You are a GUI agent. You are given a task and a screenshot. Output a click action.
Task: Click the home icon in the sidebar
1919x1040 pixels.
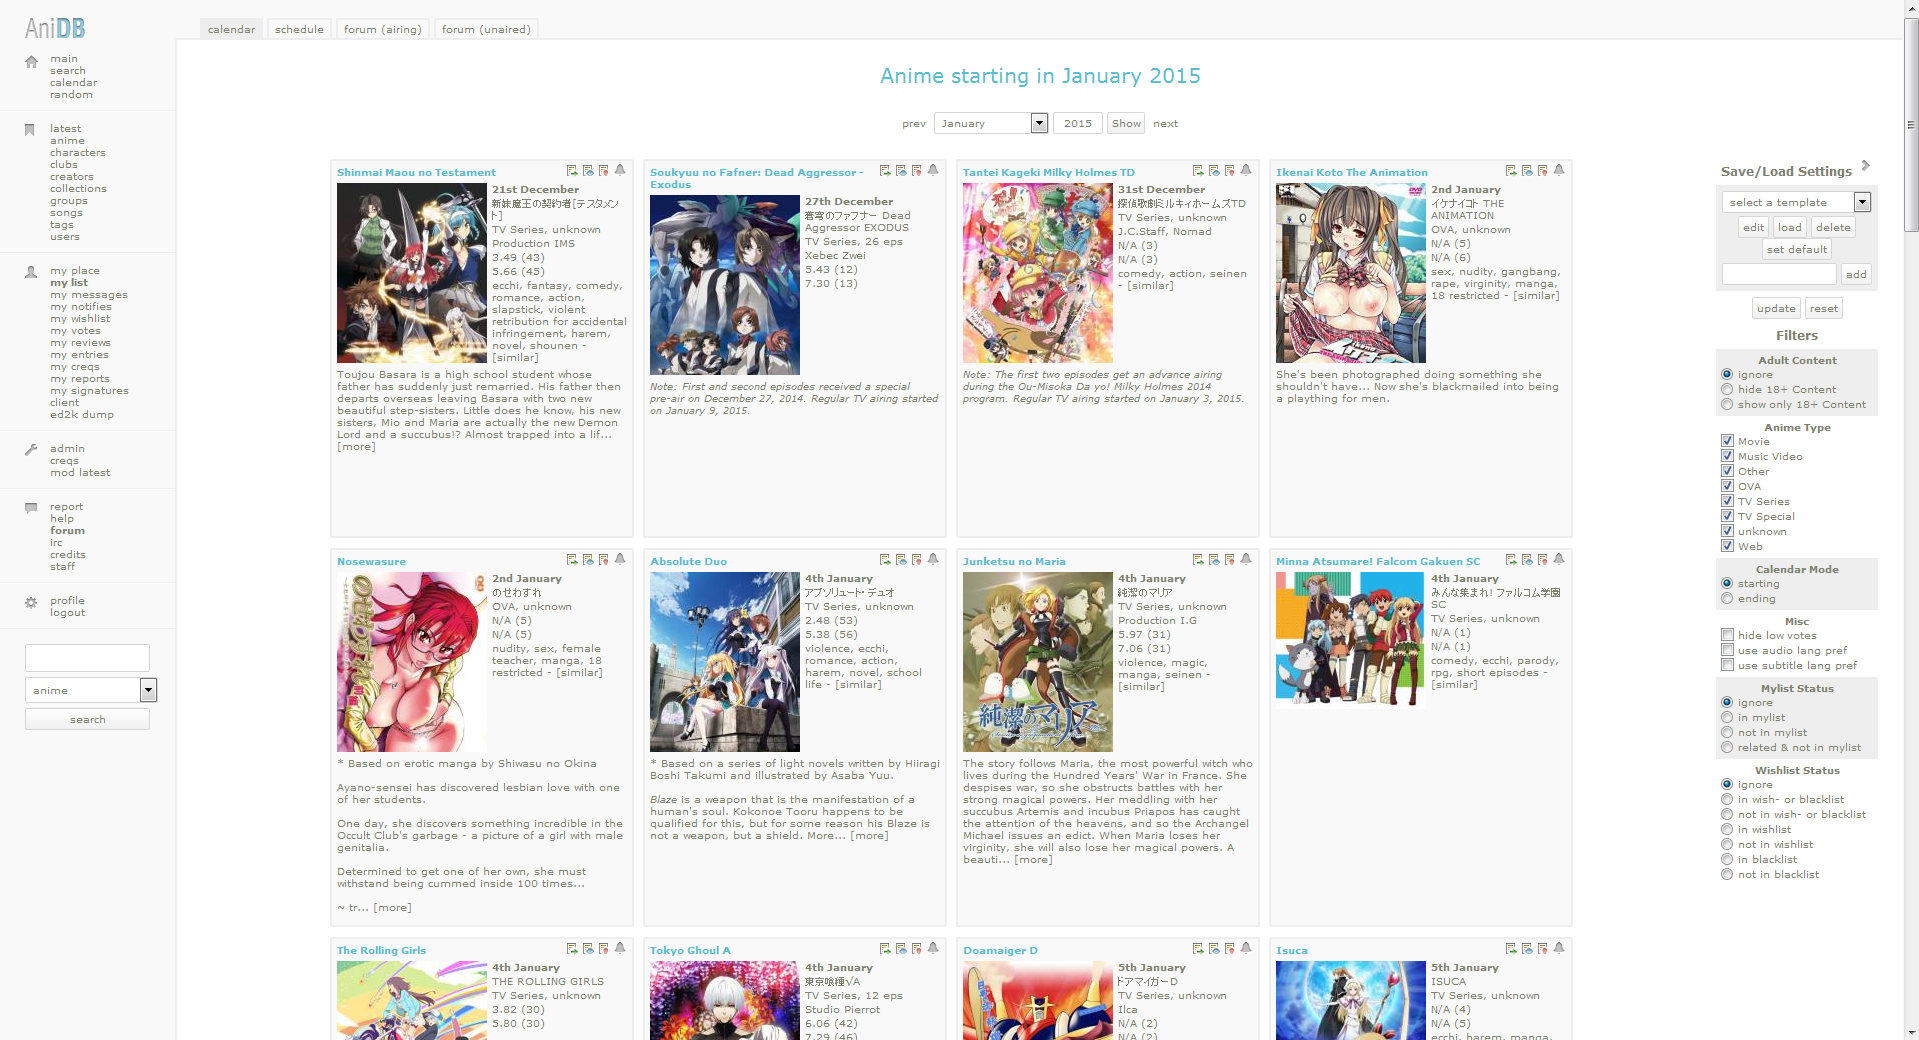pos(31,62)
